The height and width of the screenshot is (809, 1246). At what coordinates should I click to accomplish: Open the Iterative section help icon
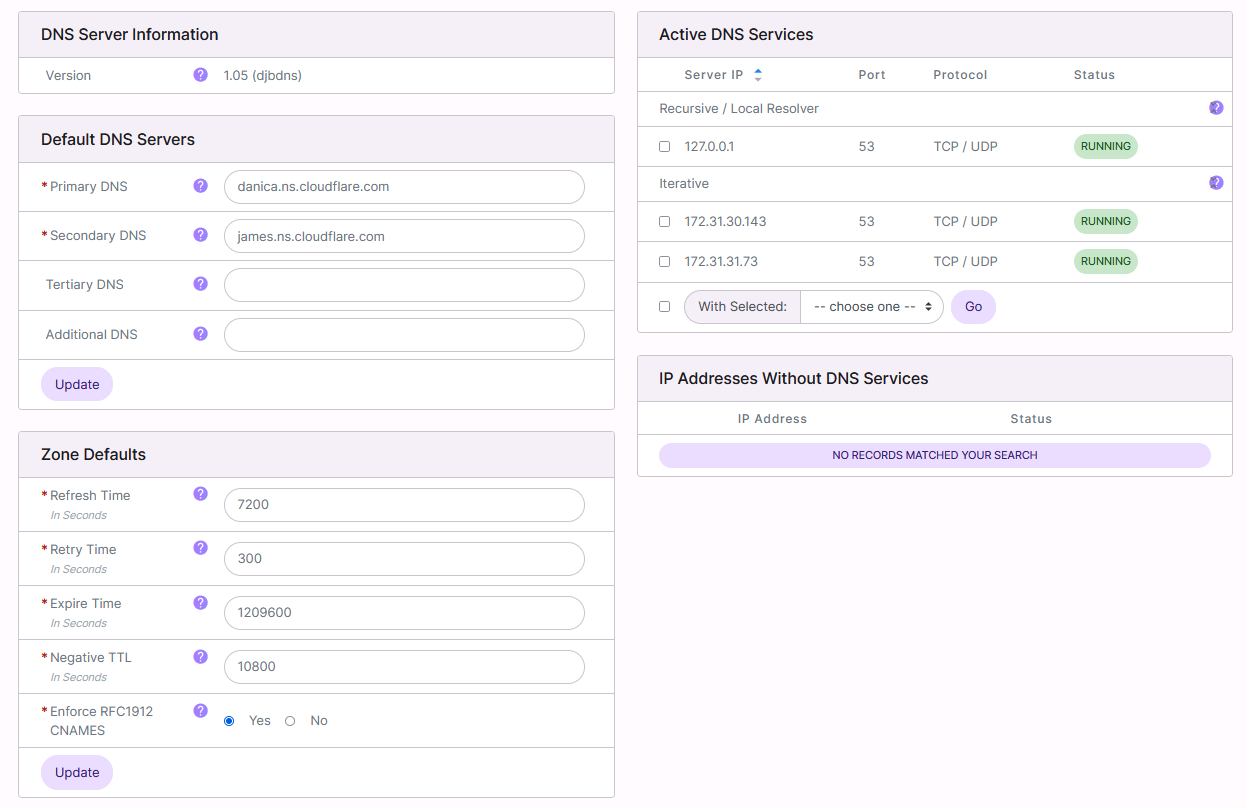[1216, 182]
